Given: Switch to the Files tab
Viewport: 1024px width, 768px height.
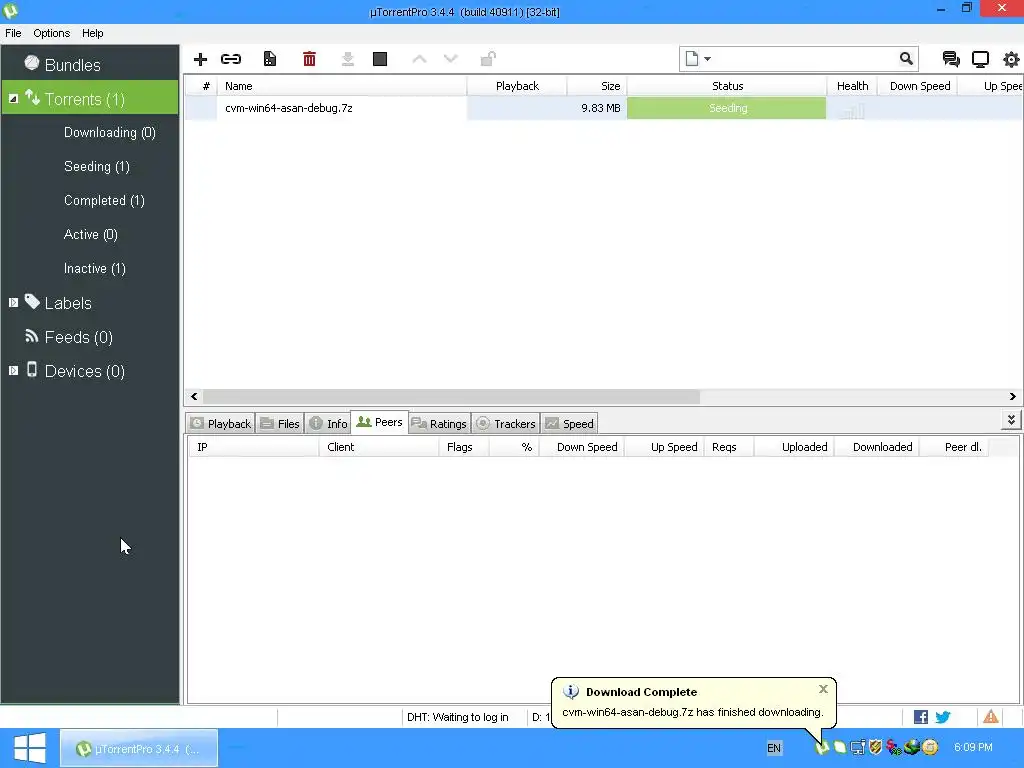Looking at the screenshot, I should coord(280,424).
